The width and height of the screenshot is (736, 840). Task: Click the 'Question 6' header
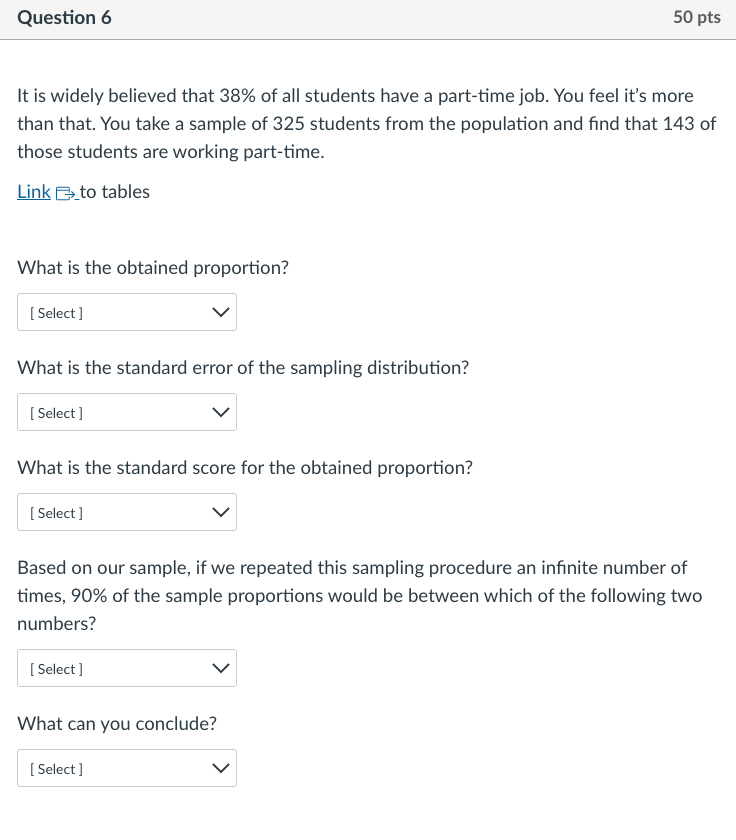pos(64,17)
